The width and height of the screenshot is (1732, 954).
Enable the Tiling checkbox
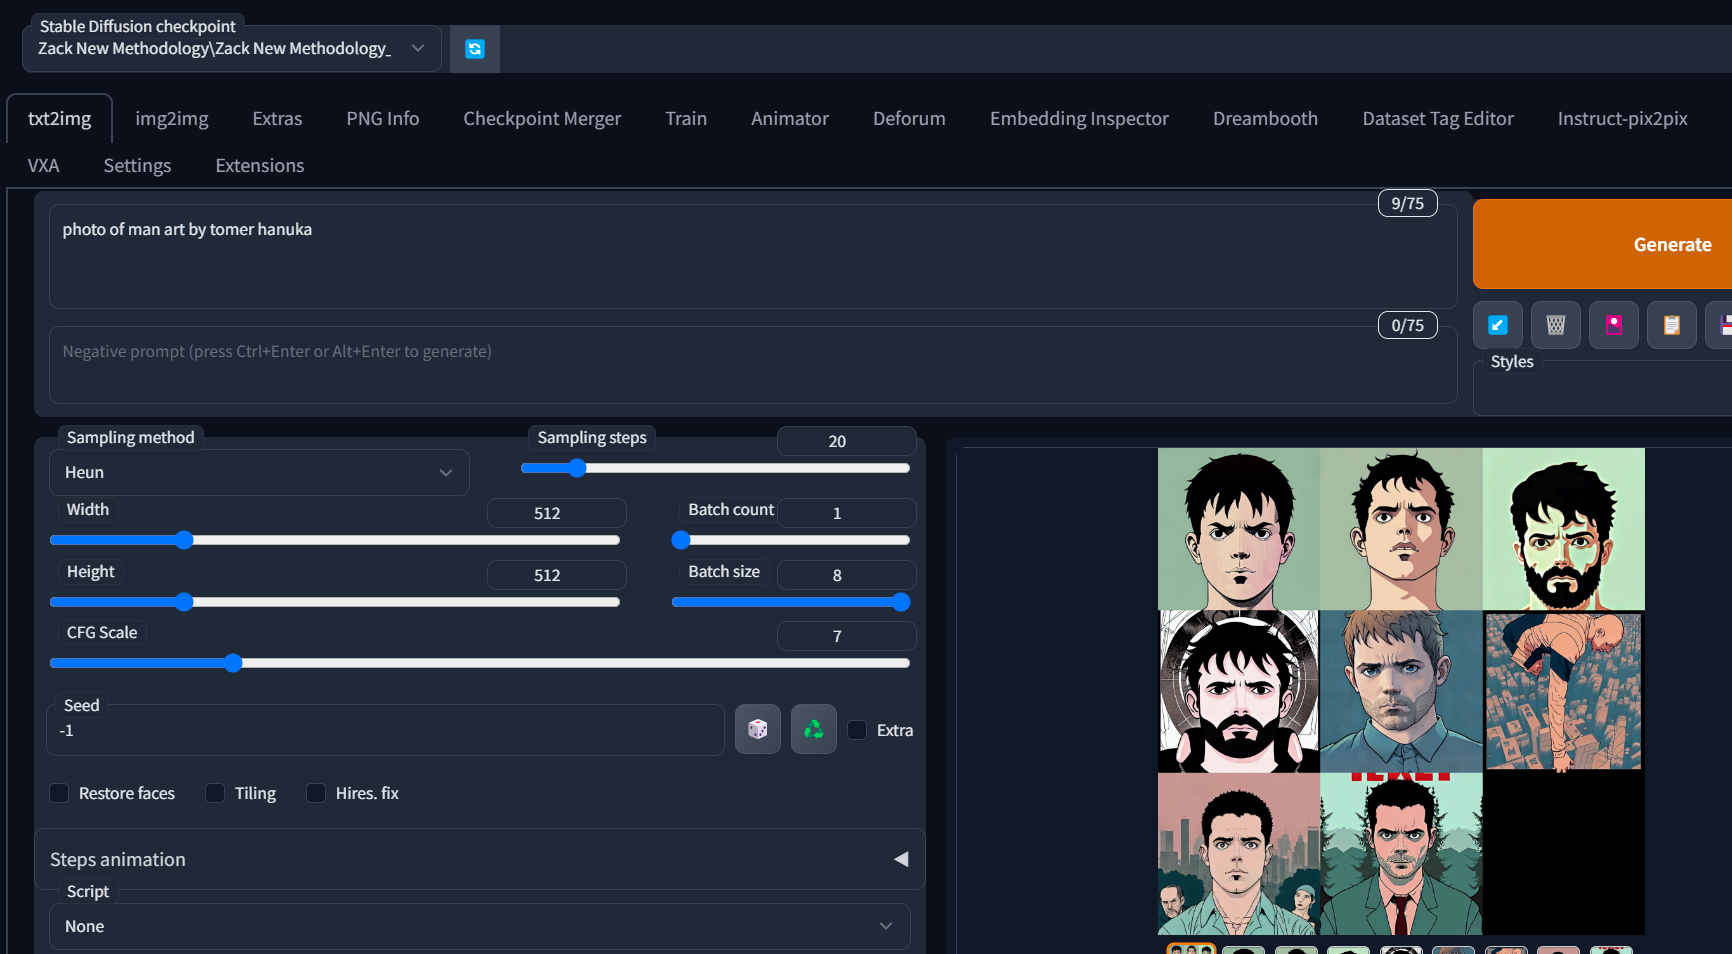[x=215, y=793]
